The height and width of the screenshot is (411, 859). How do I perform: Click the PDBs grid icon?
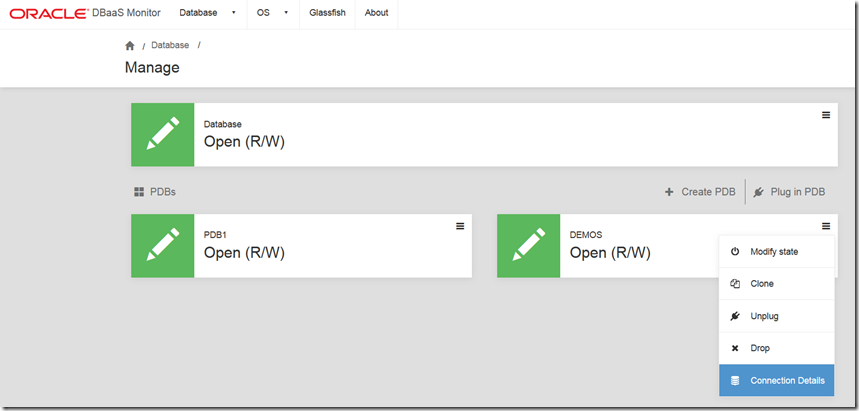138,192
